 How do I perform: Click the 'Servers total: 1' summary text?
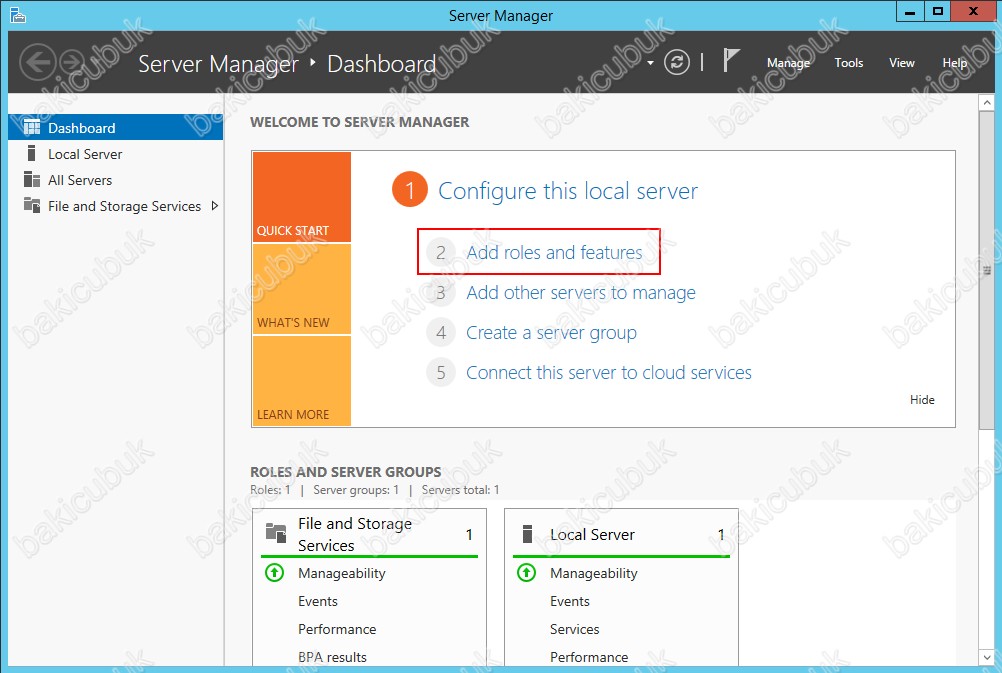460,490
